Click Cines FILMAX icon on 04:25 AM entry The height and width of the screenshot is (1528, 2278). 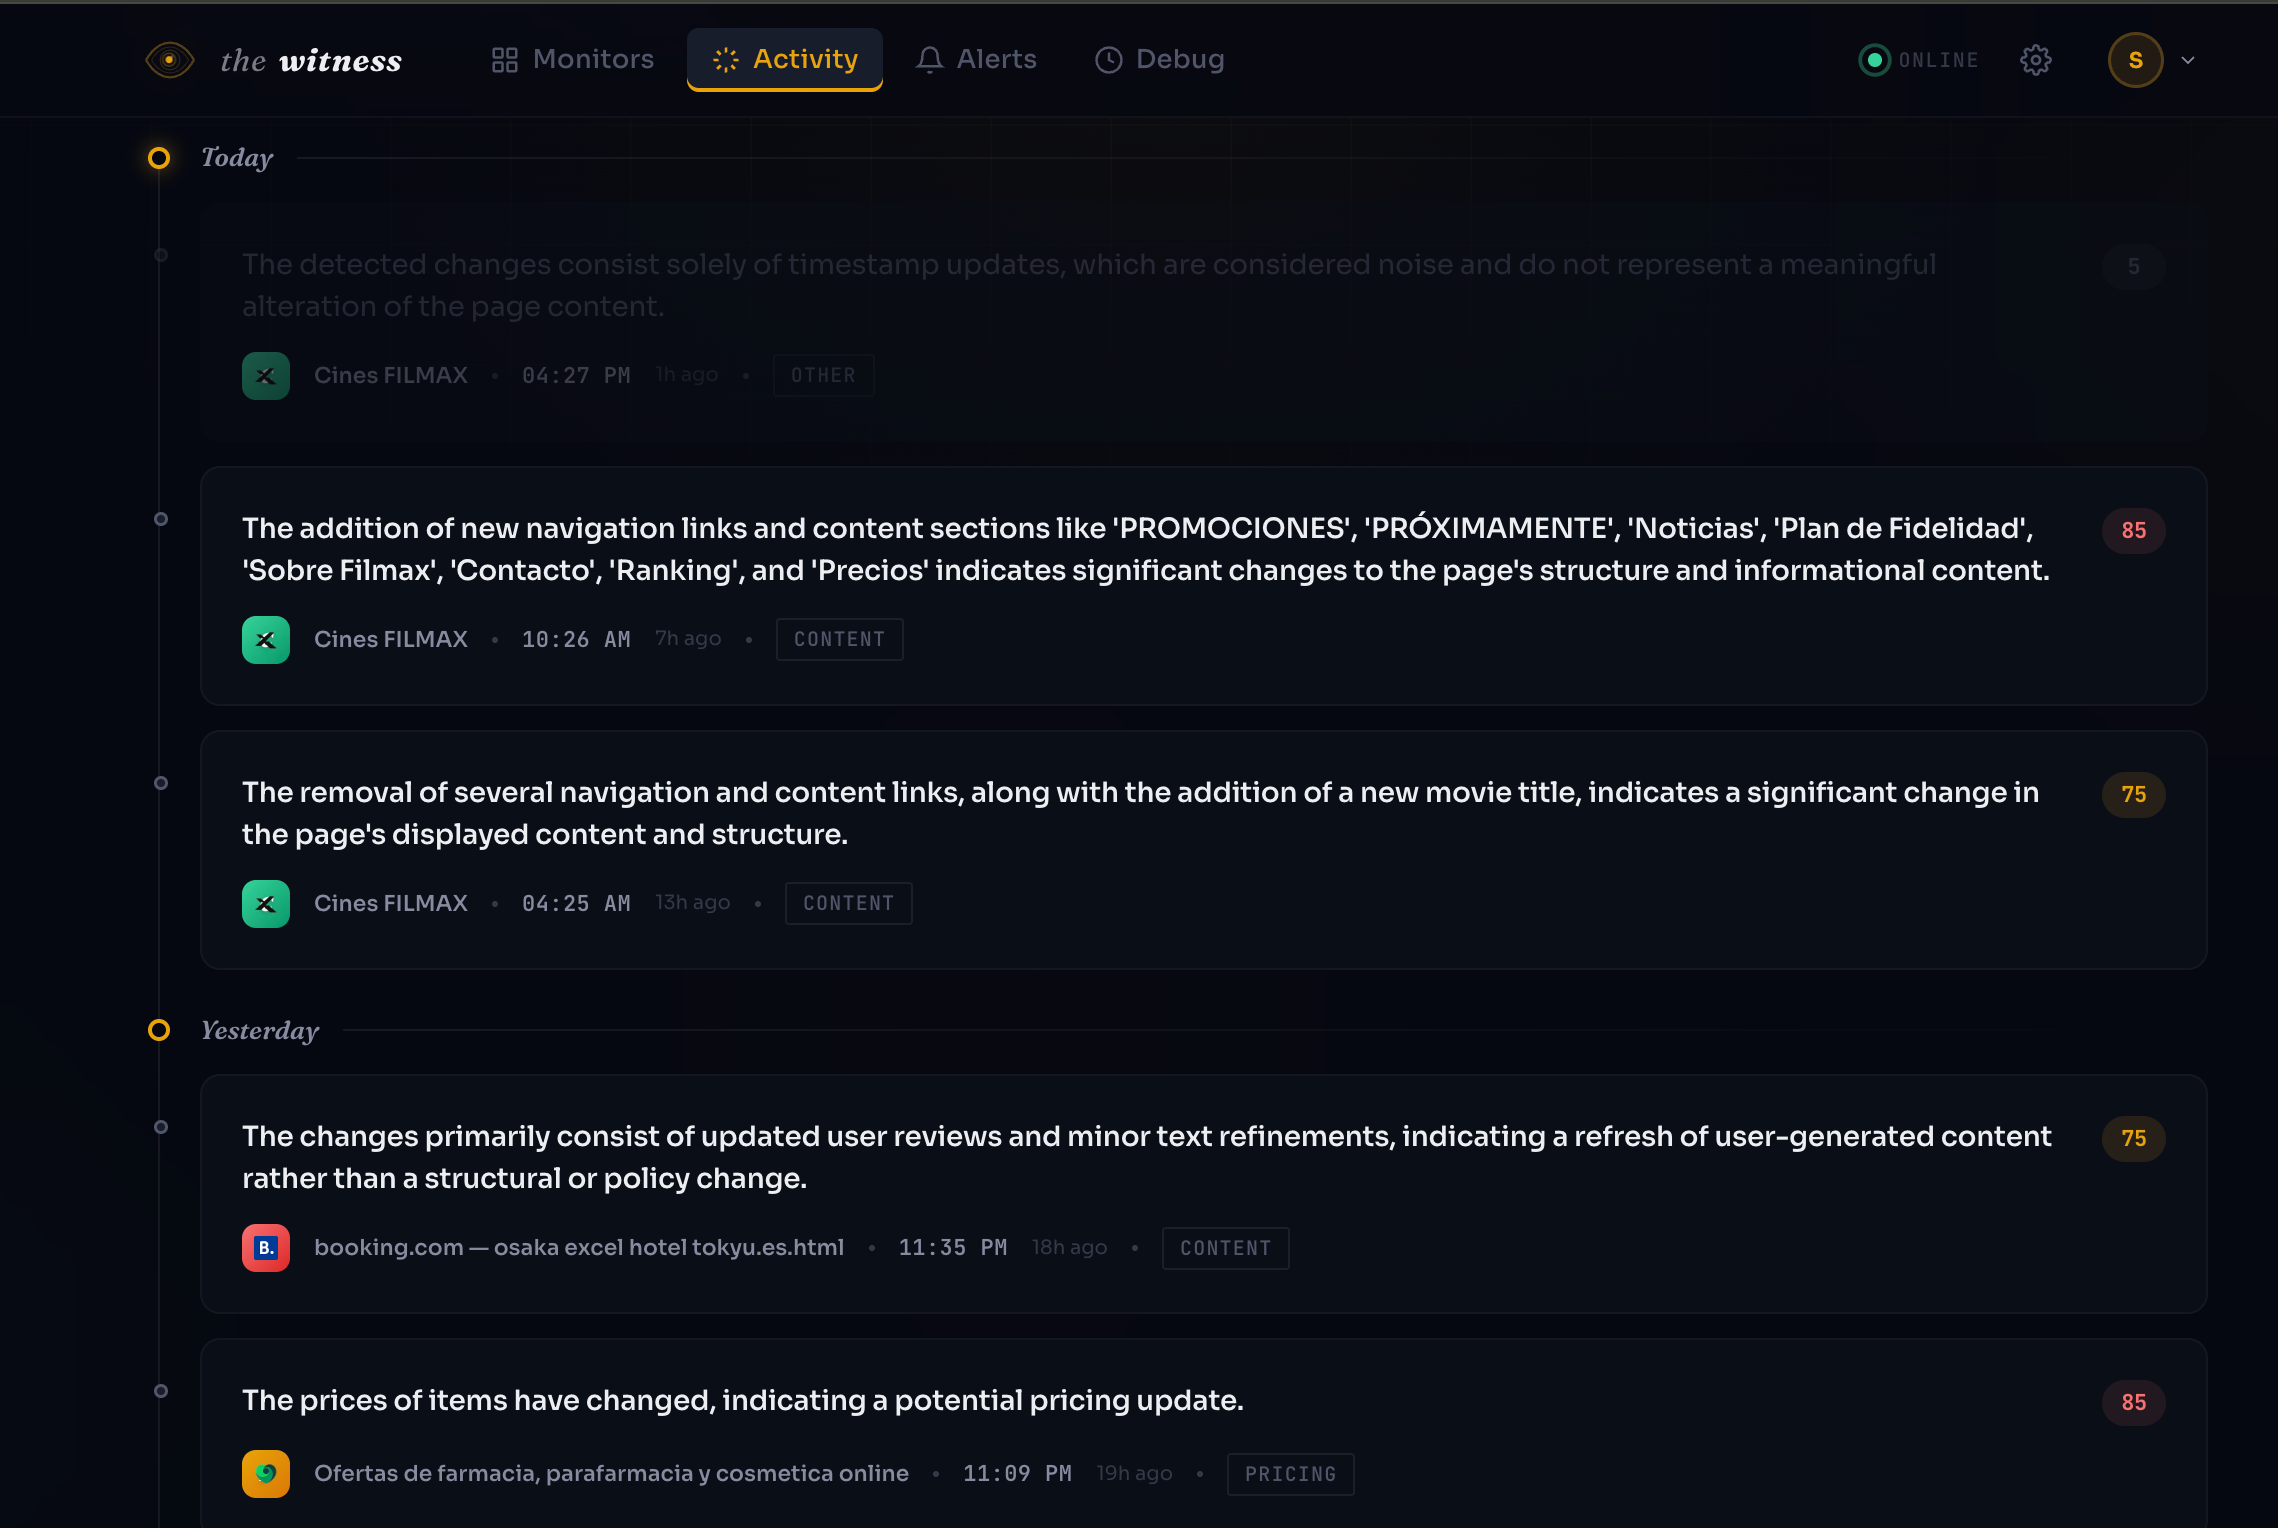(266, 904)
